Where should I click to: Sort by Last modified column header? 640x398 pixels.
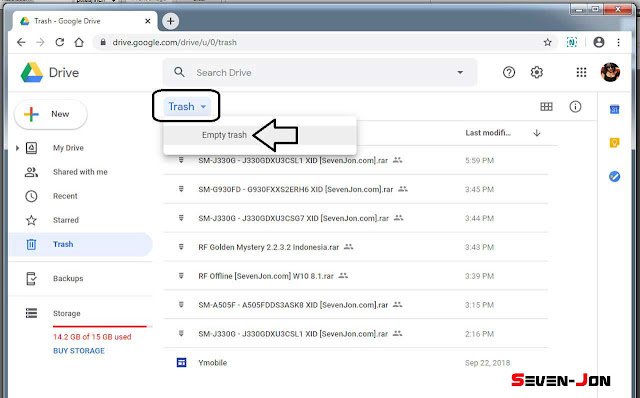click(488, 133)
